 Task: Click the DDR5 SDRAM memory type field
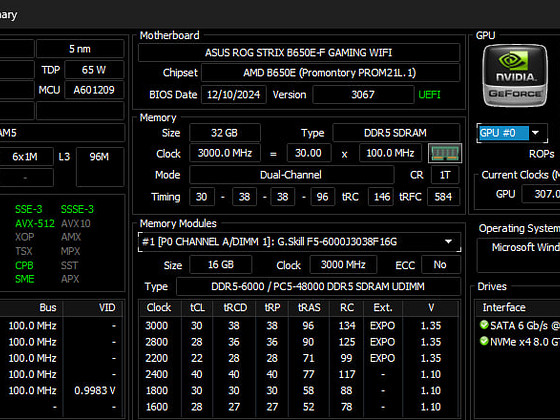click(396, 133)
